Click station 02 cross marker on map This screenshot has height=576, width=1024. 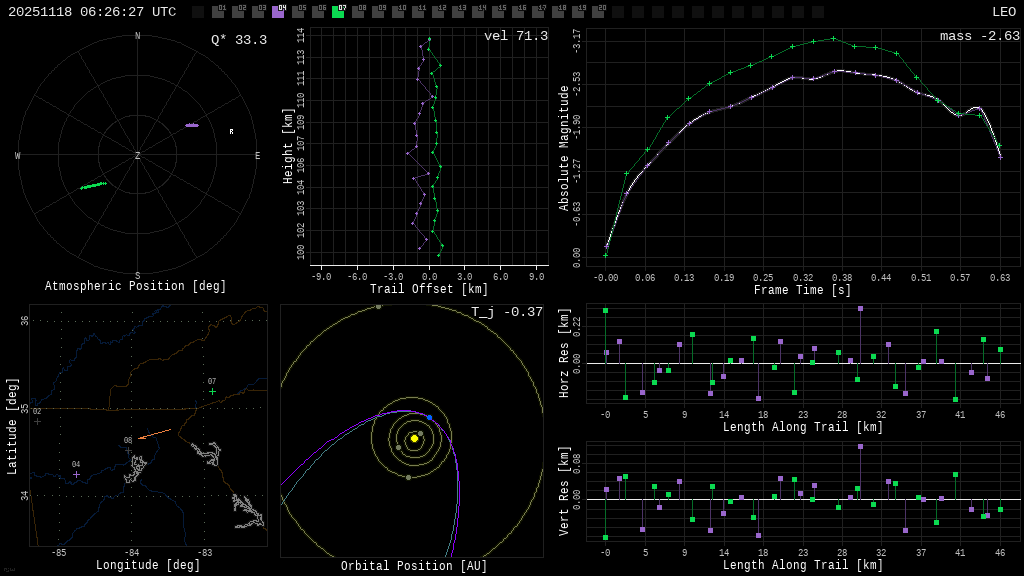38,421
